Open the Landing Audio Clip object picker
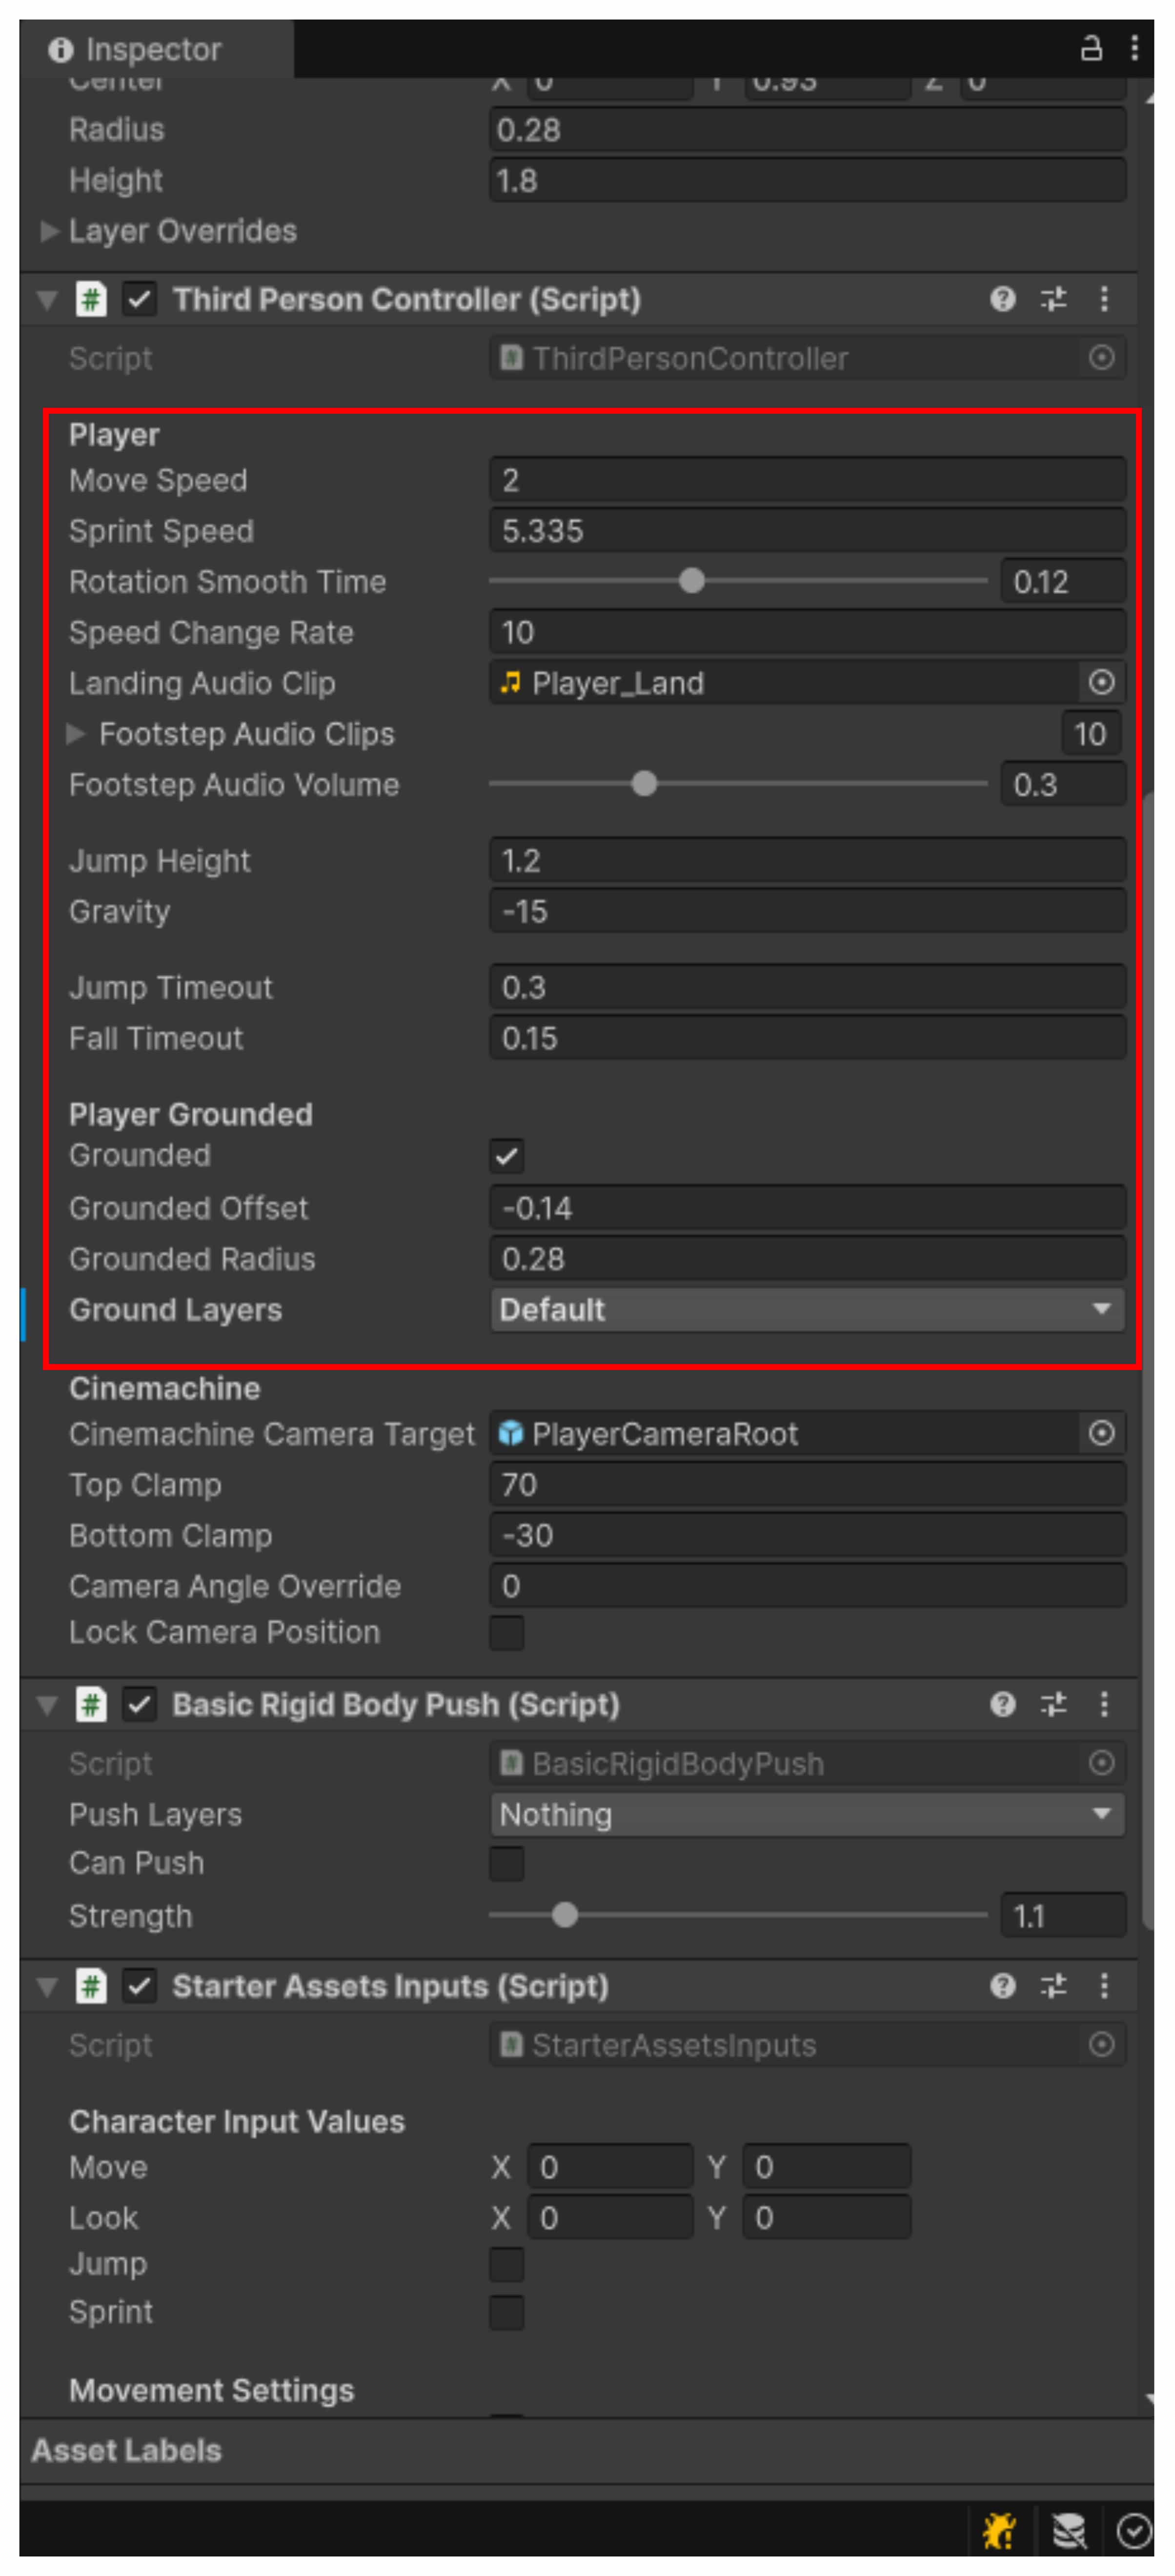This screenshot has height=2576, width=1175. point(1101,683)
